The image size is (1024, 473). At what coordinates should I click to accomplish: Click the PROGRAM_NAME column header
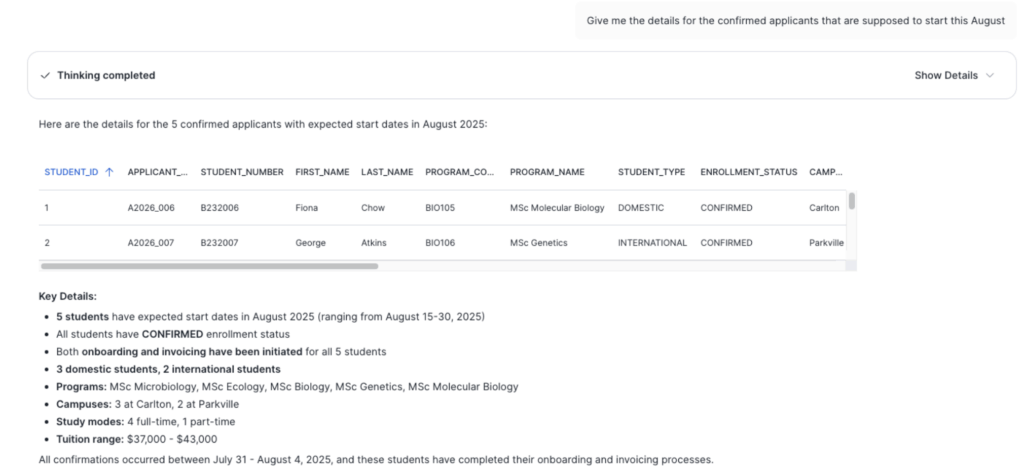tap(547, 172)
